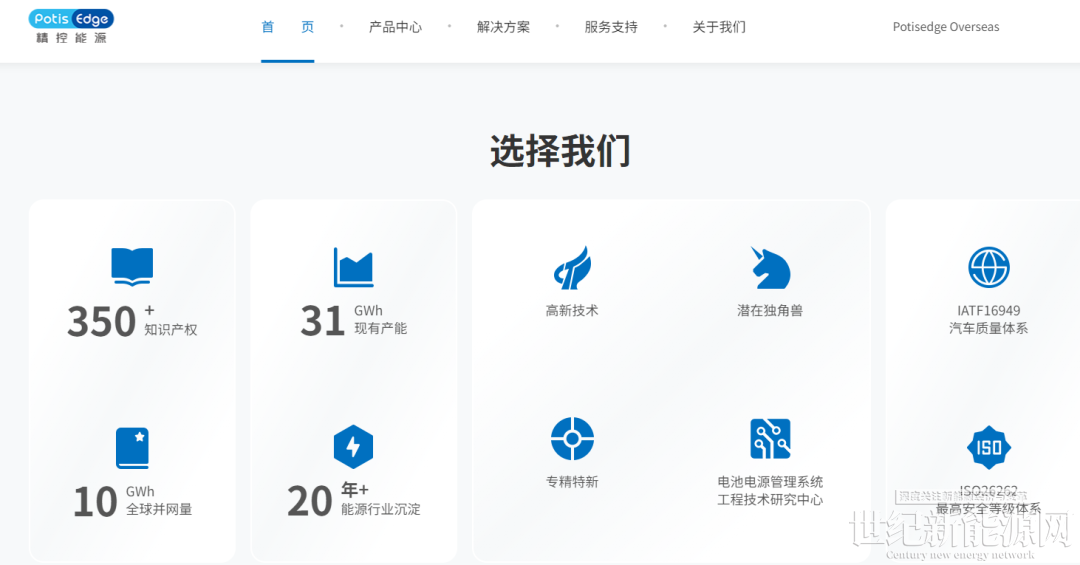Click the 选择我们 heading
Image resolution: width=1080 pixels, height=565 pixels.
click(560, 151)
